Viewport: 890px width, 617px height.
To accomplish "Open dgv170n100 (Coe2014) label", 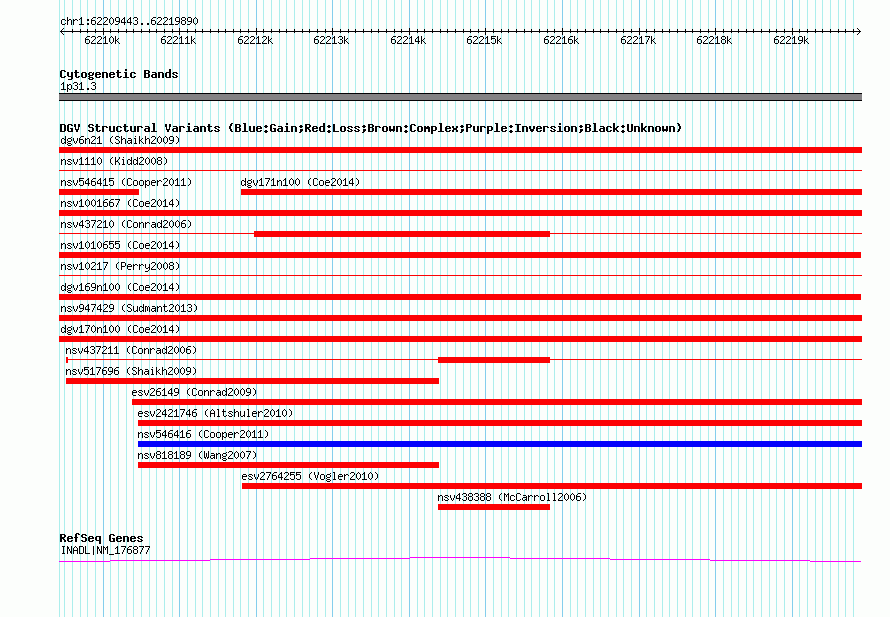I will pos(120,329).
